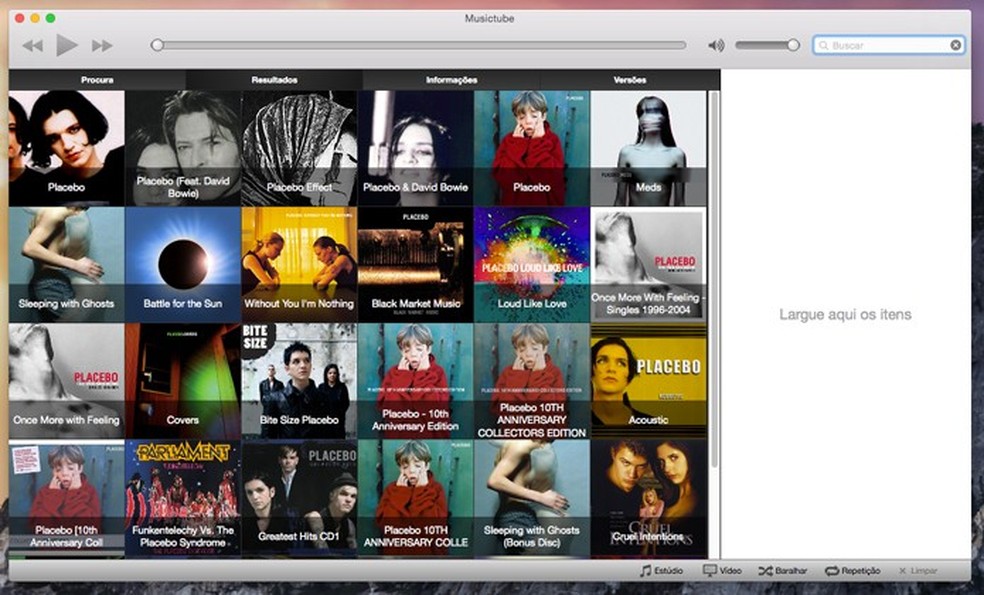Skip forward with the fast-forward button
984x595 pixels.
coord(102,46)
